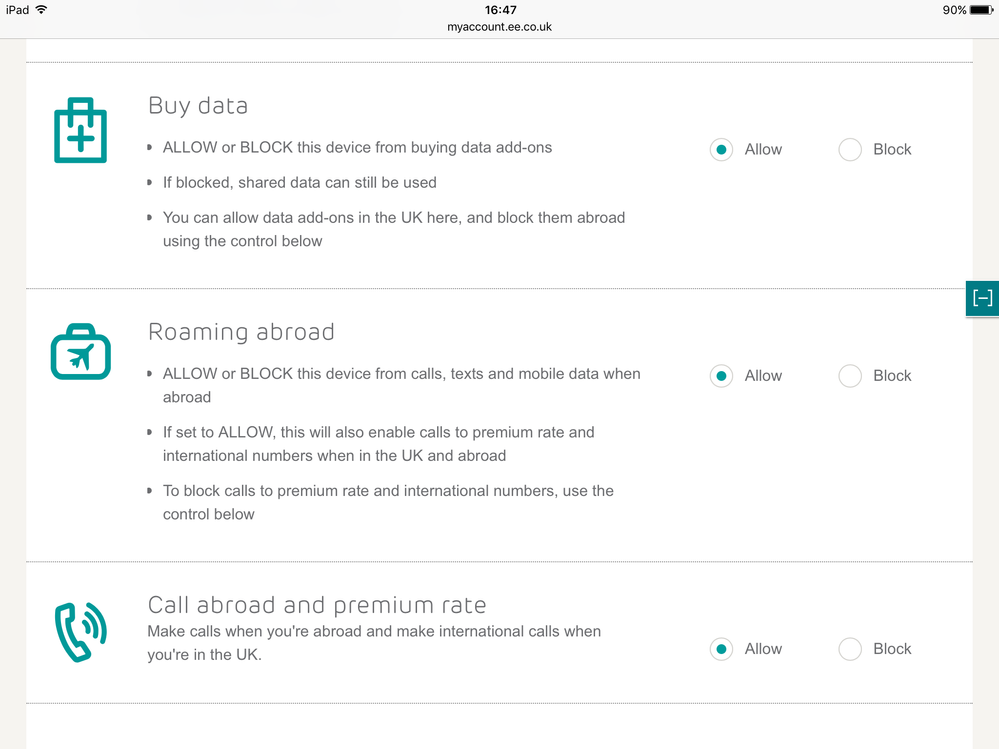Click the Buy data medical bag icon
The height and width of the screenshot is (749, 999).
pos(80,131)
